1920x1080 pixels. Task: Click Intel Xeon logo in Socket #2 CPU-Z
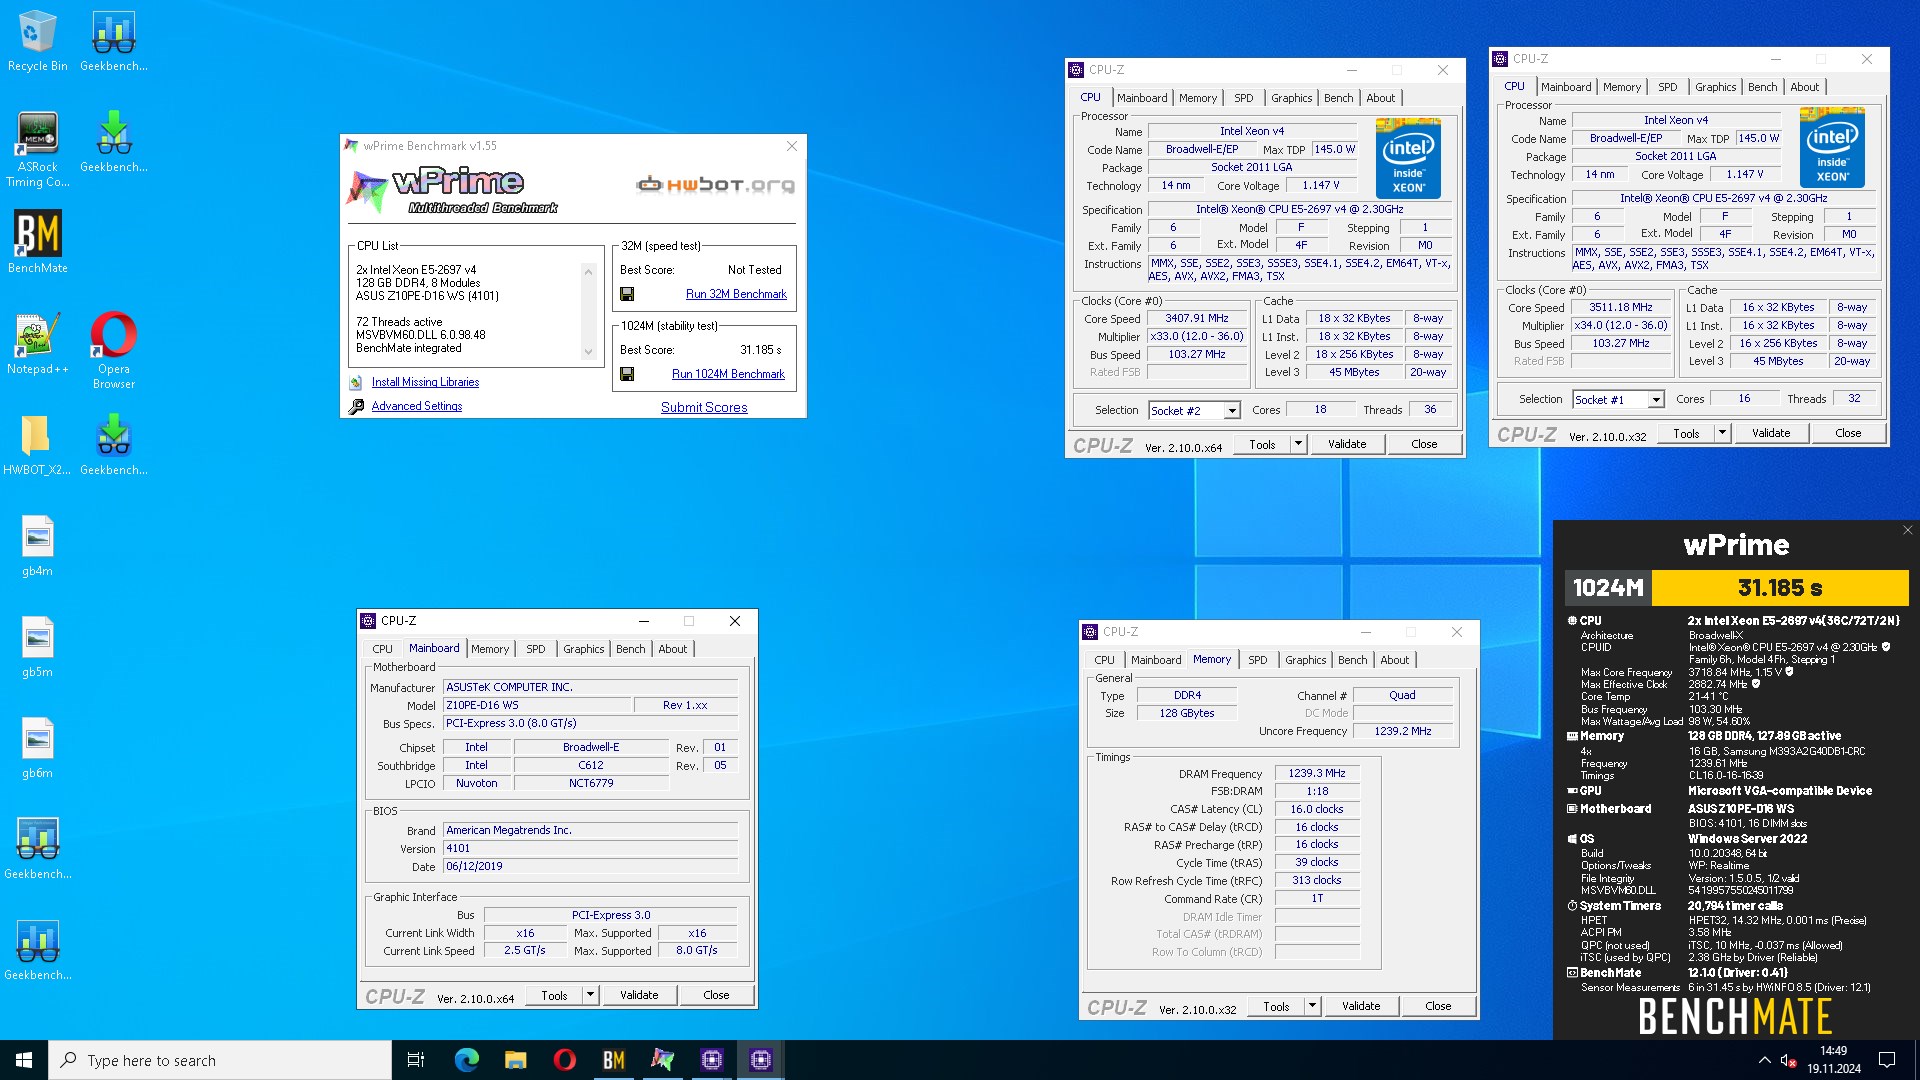point(1408,158)
